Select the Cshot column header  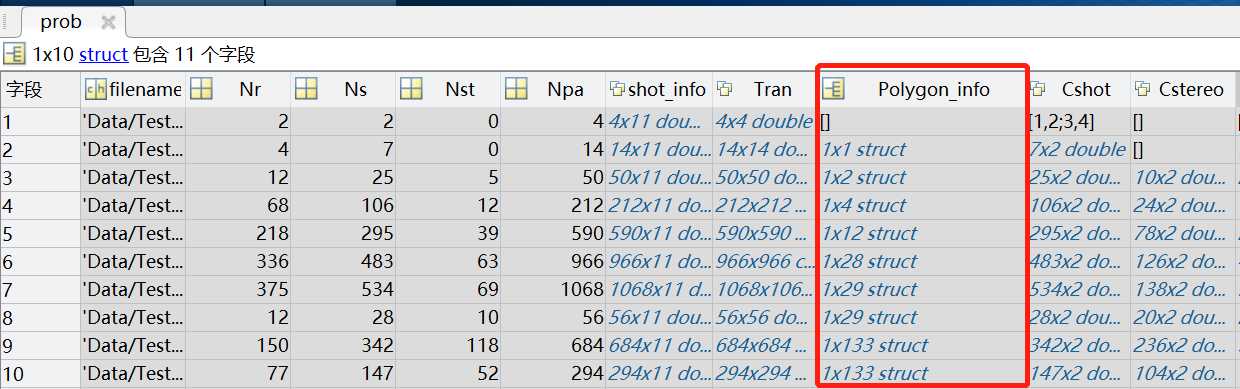(x=1078, y=89)
